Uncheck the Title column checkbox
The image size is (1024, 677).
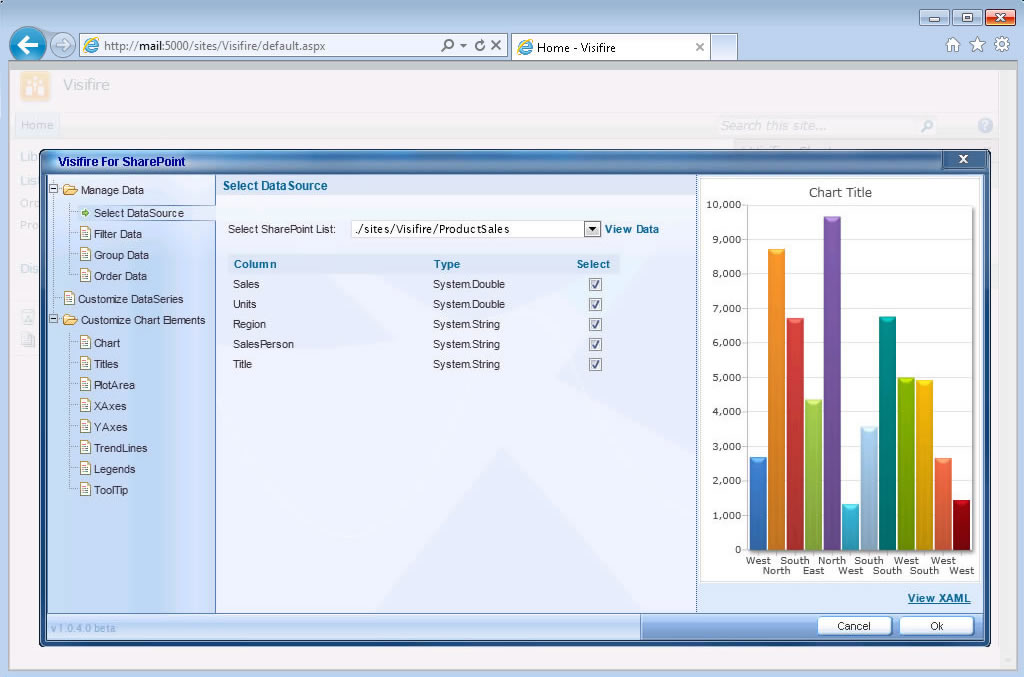(595, 364)
